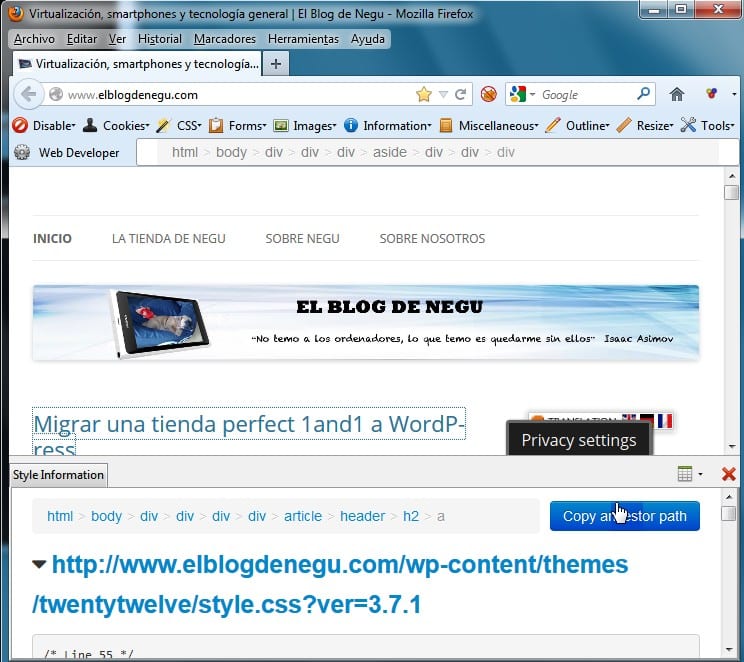Click the article breadcrumb in Style Information path
Image resolution: width=744 pixels, height=662 pixels.
click(303, 516)
